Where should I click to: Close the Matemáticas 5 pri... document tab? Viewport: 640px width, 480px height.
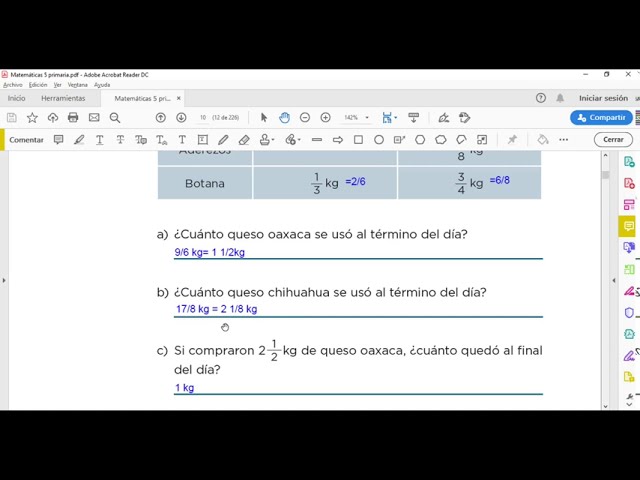pos(178,98)
